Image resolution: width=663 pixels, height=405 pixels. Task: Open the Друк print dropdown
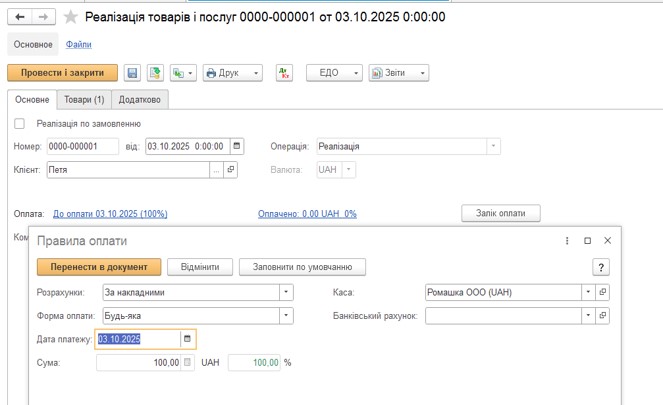coord(232,73)
